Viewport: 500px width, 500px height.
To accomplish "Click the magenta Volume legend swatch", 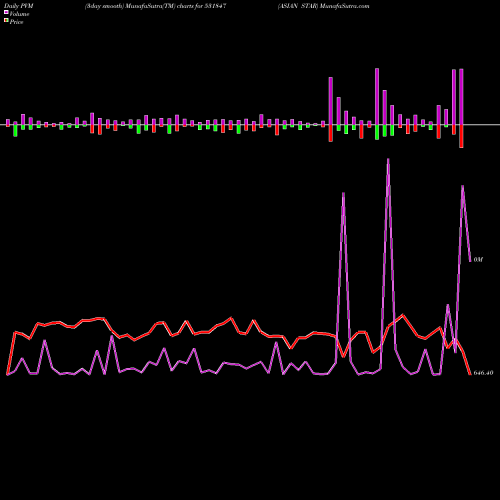I will [x=6, y=12].
